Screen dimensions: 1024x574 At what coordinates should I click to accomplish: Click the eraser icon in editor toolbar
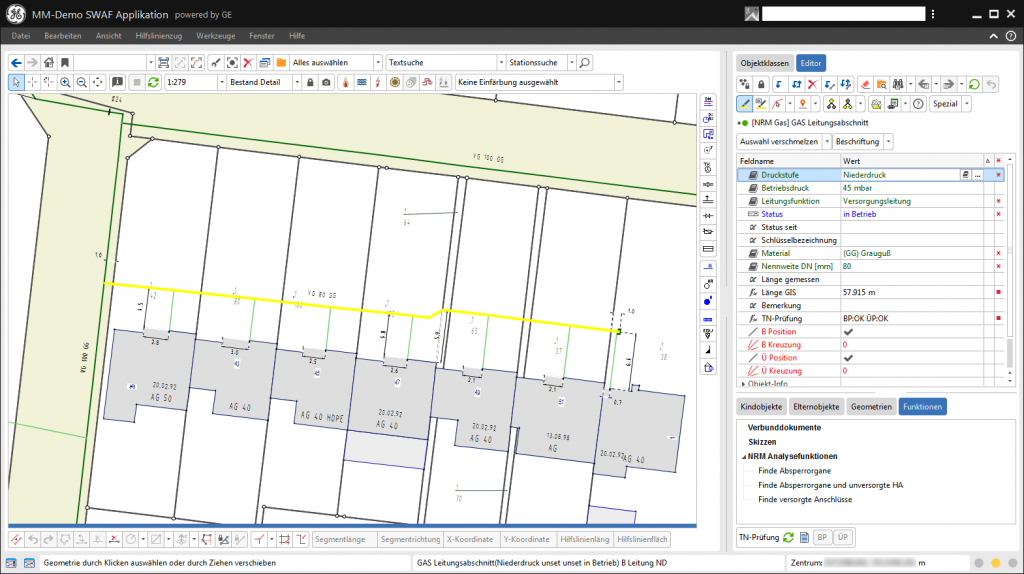point(865,84)
